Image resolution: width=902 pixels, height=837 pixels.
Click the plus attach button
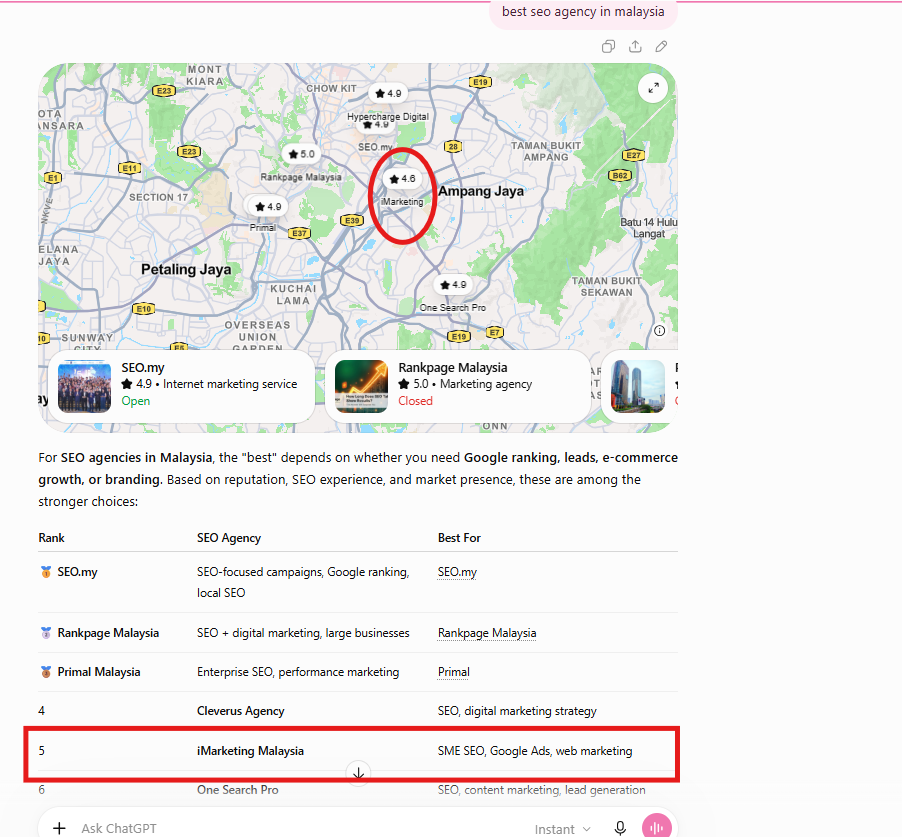pos(59,828)
